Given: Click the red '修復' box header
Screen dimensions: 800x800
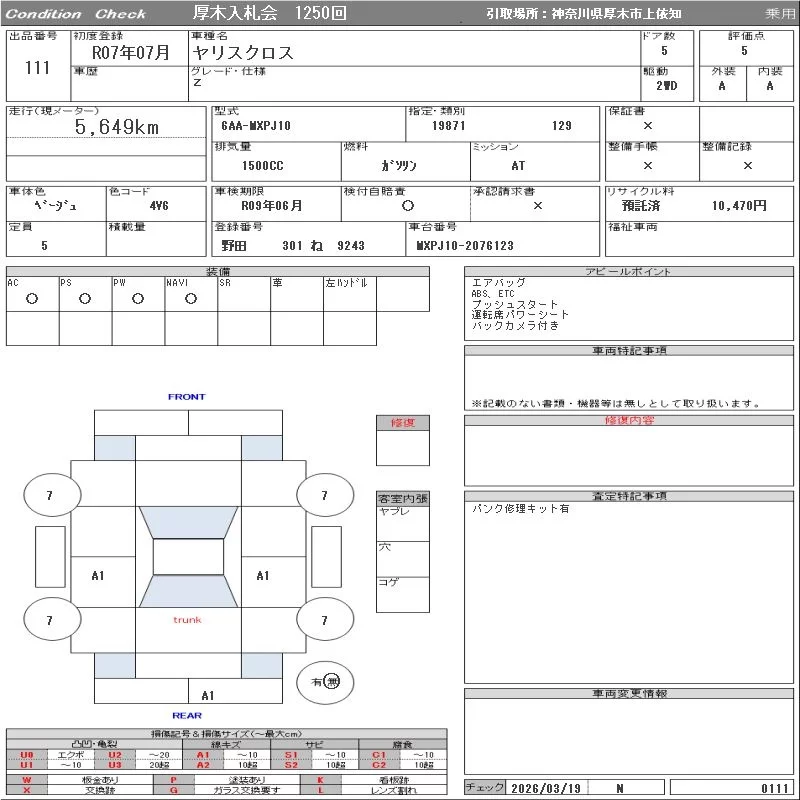Looking at the screenshot, I should (403, 423).
